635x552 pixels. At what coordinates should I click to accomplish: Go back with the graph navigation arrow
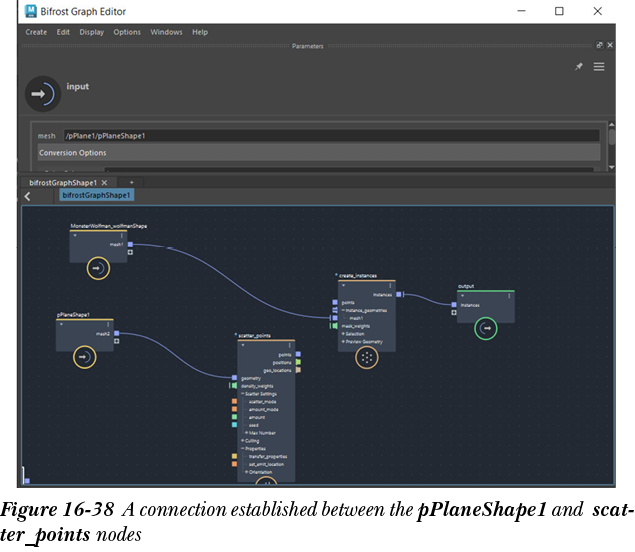27,197
